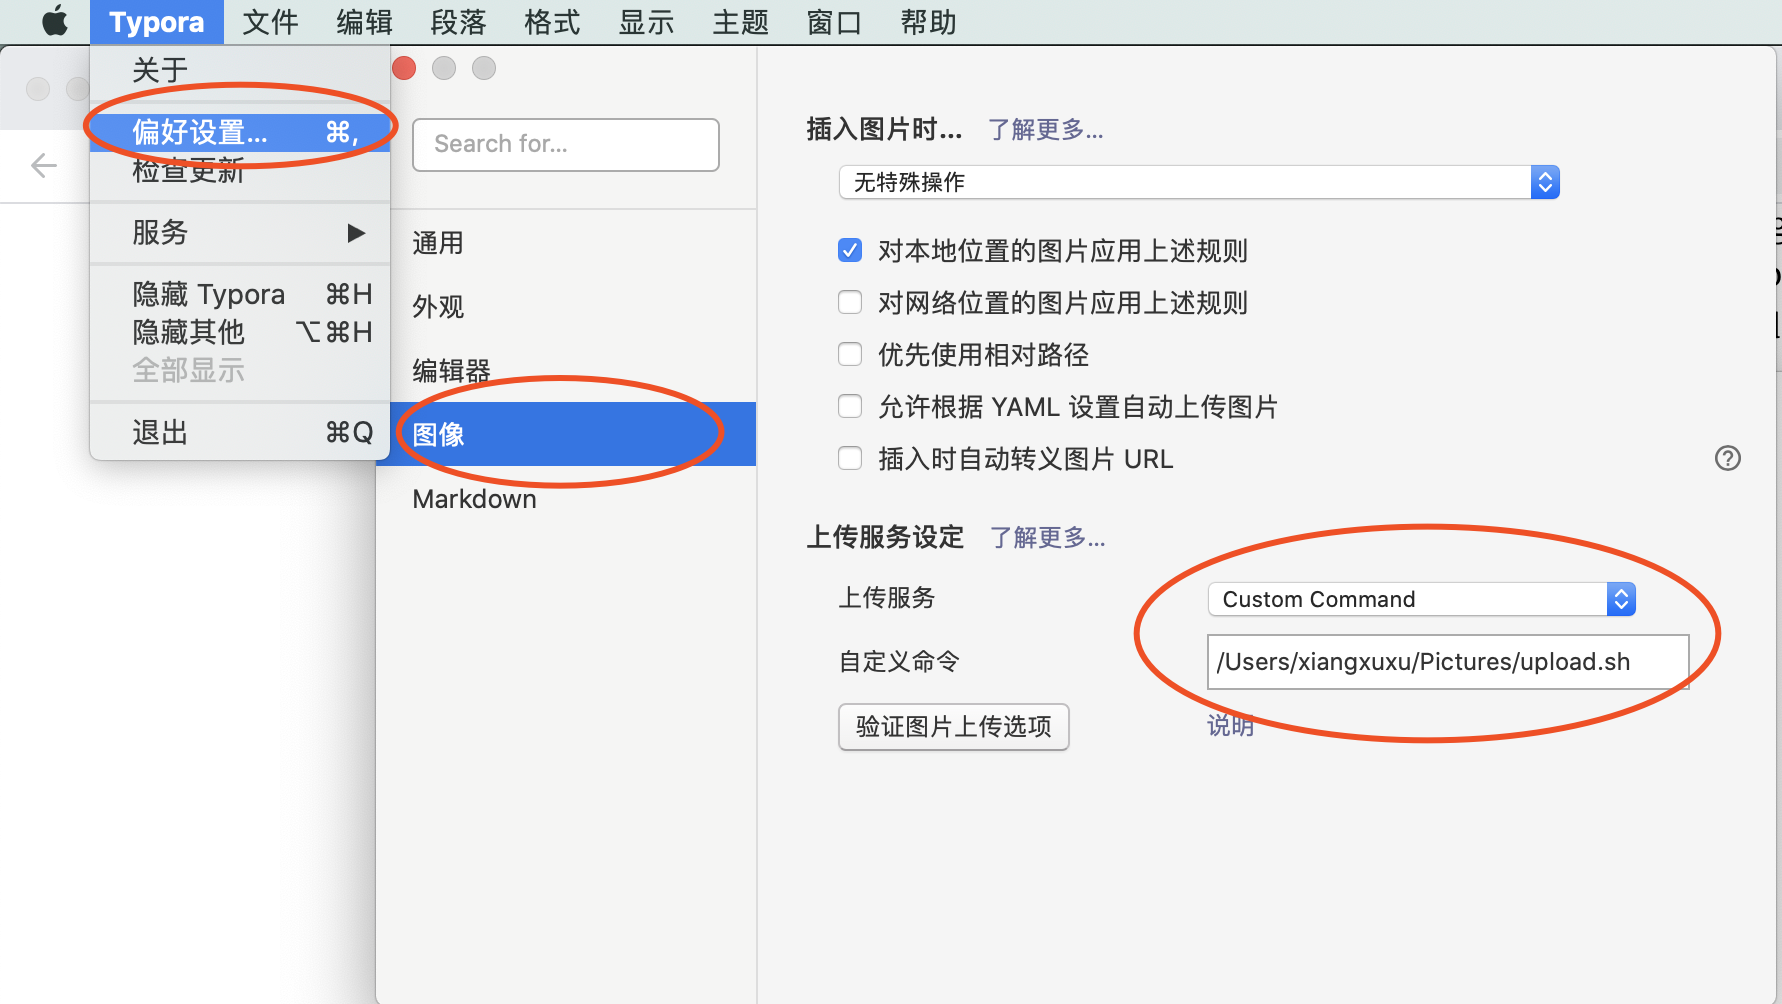Click the custom command path field

1448,662
